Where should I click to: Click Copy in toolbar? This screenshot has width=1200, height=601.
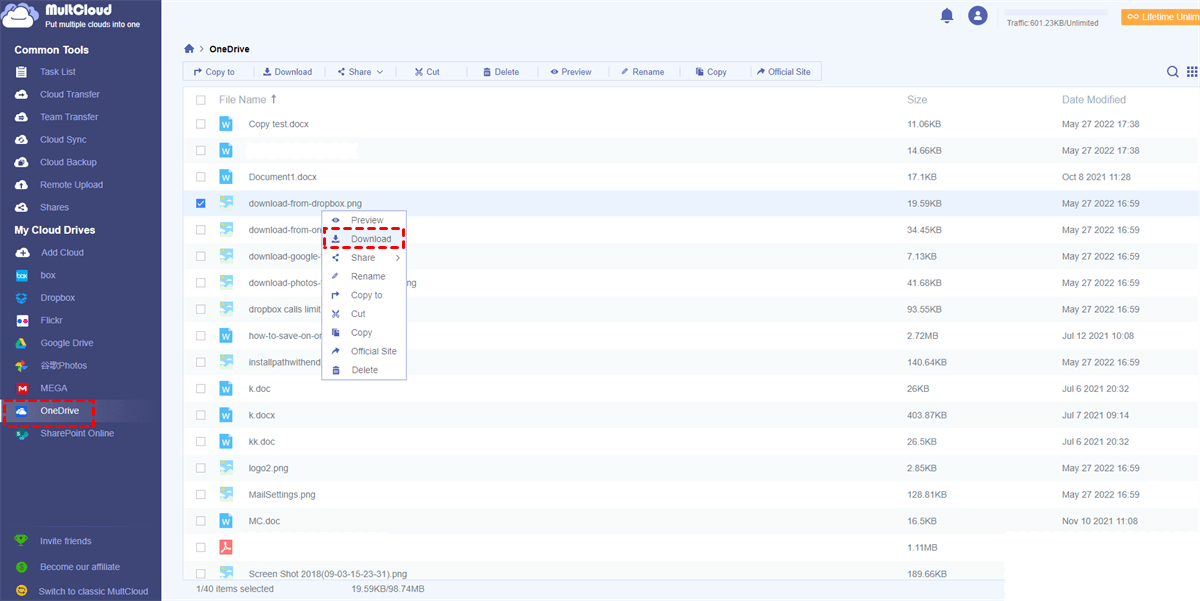coord(710,72)
